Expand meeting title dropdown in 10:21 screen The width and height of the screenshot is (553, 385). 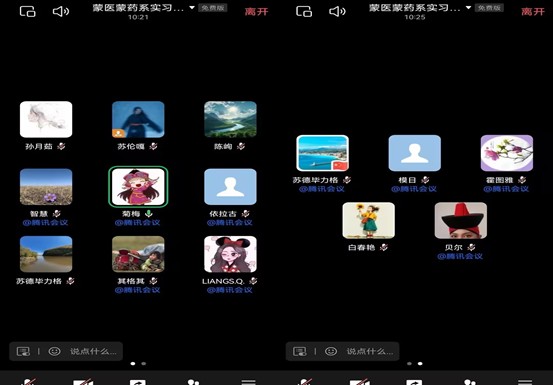[x=192, y=7]
